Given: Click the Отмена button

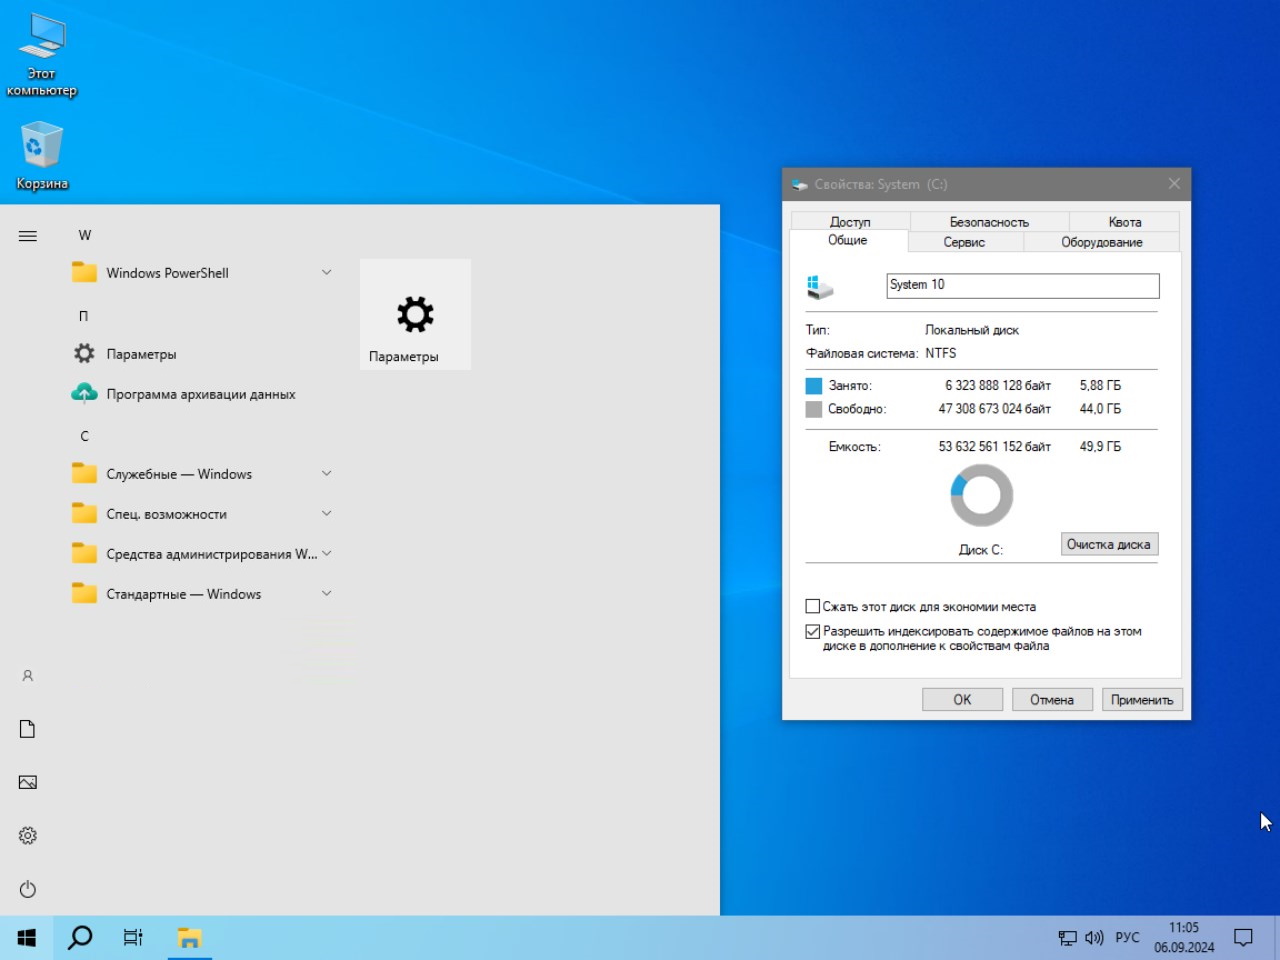Looking at the screenshot, I should click(x=1052, y=700).
